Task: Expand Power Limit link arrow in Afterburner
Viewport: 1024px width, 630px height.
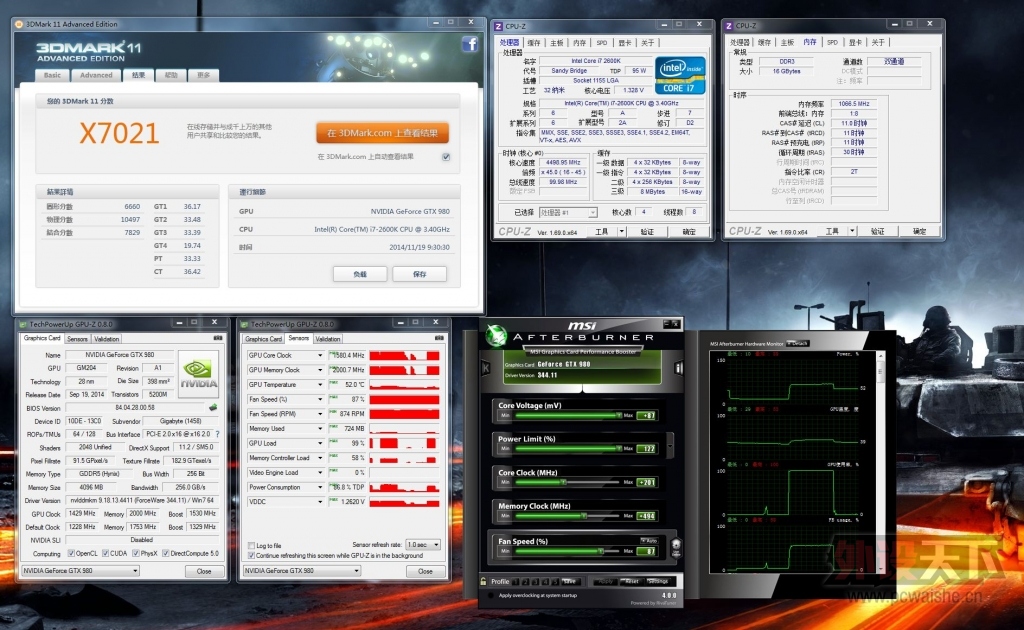Action: coord(670,446)
